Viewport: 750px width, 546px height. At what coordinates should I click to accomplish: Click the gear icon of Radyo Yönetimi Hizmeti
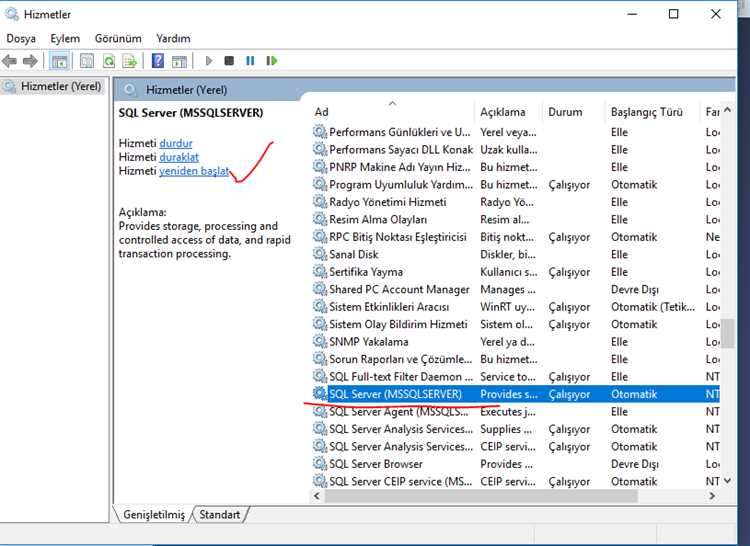coord(320,202)
